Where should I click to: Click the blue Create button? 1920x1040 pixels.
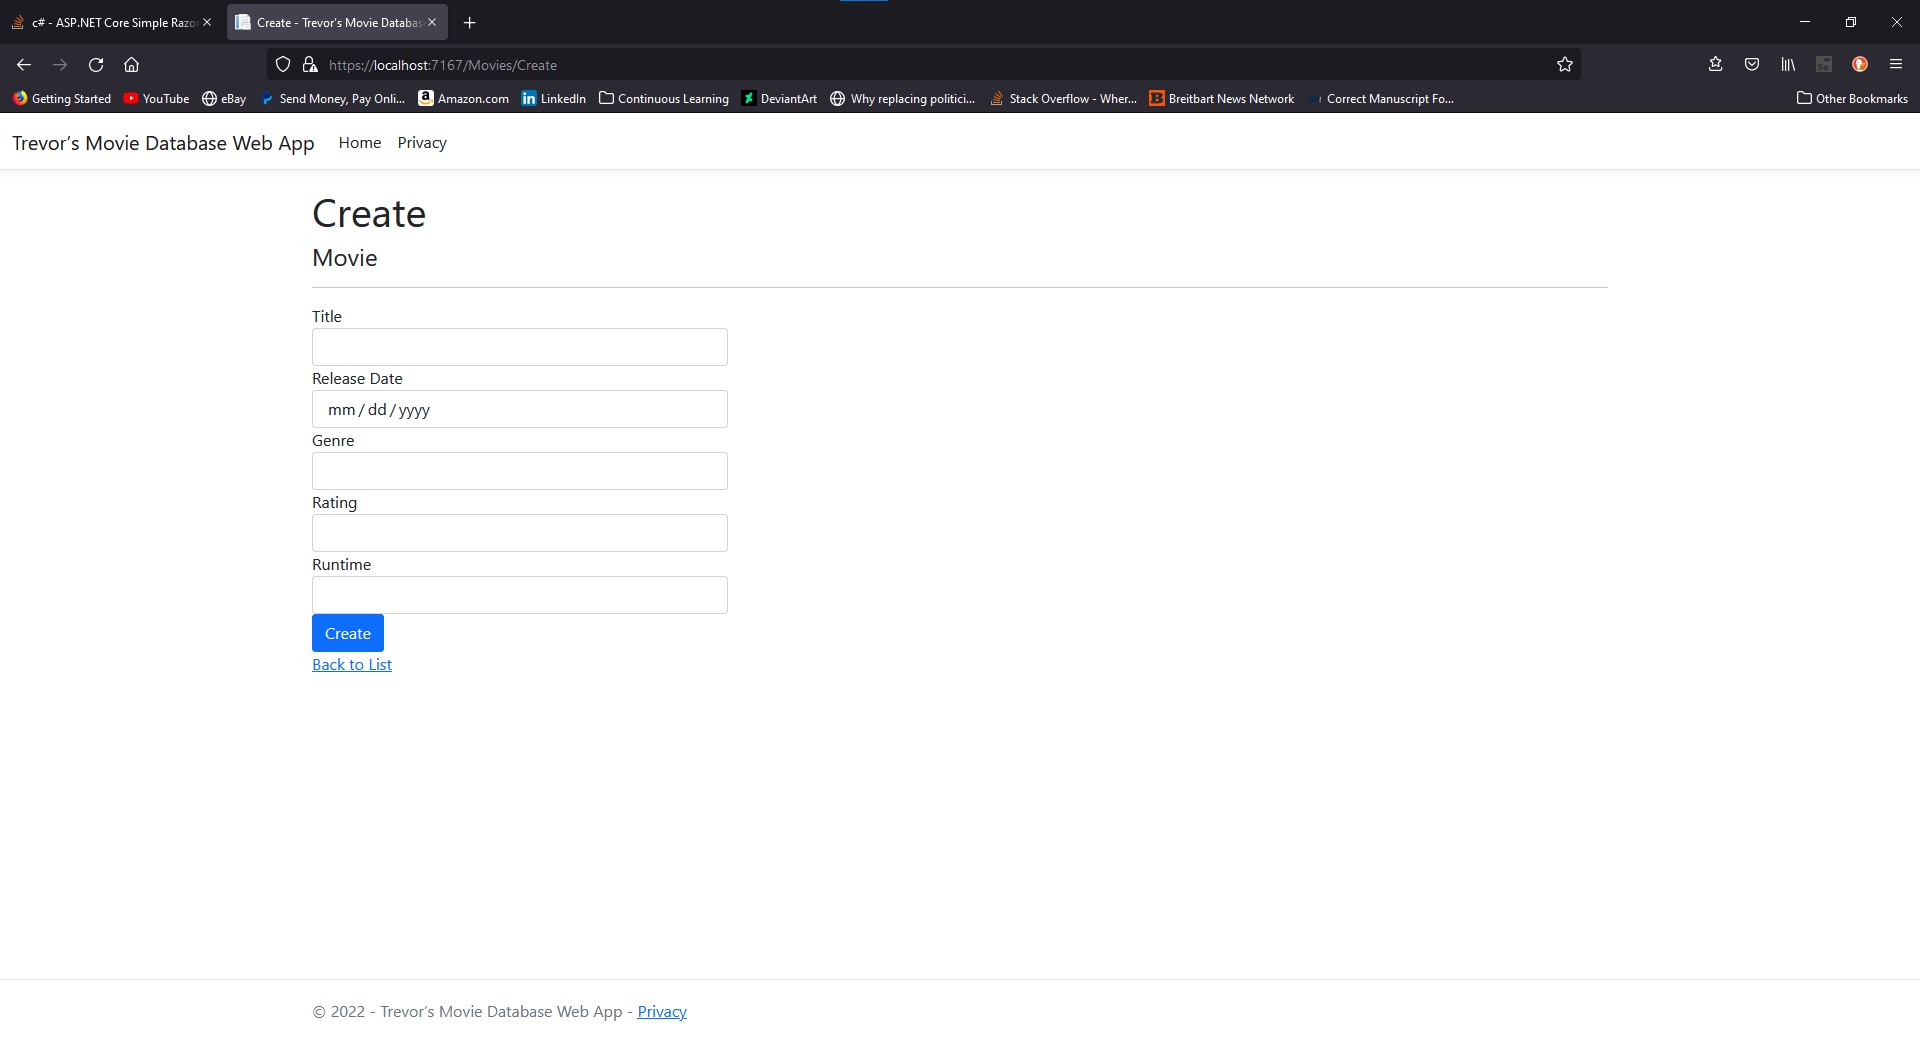point(348,633)
